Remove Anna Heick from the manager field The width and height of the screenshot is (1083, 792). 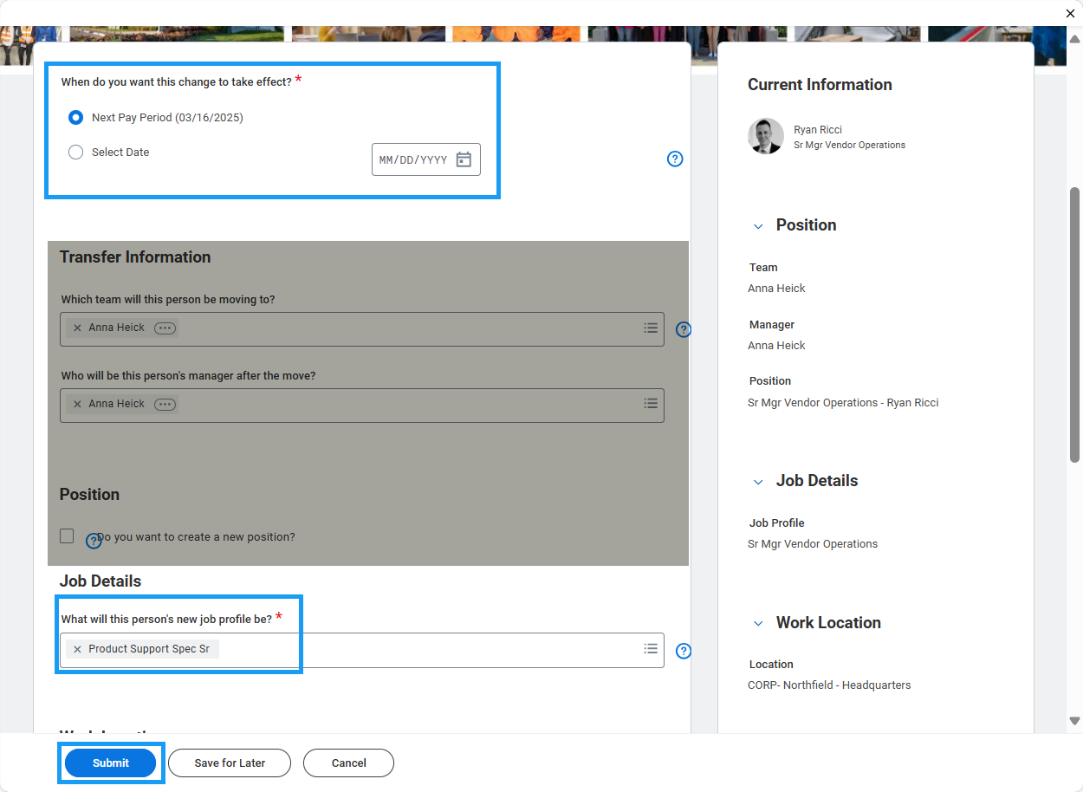(77, 404)
